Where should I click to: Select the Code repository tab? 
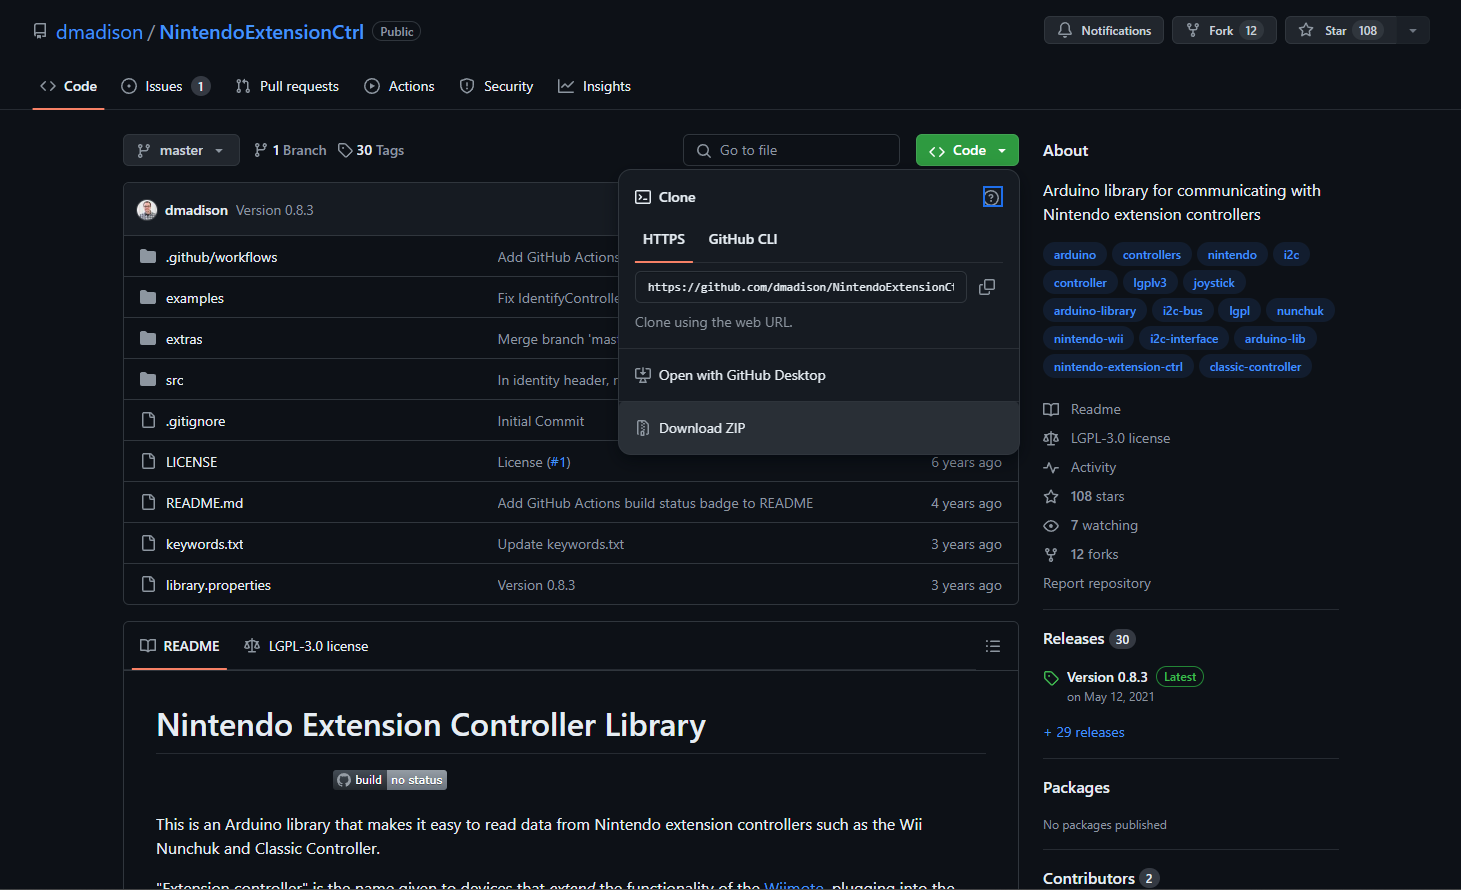pos(68,86)
